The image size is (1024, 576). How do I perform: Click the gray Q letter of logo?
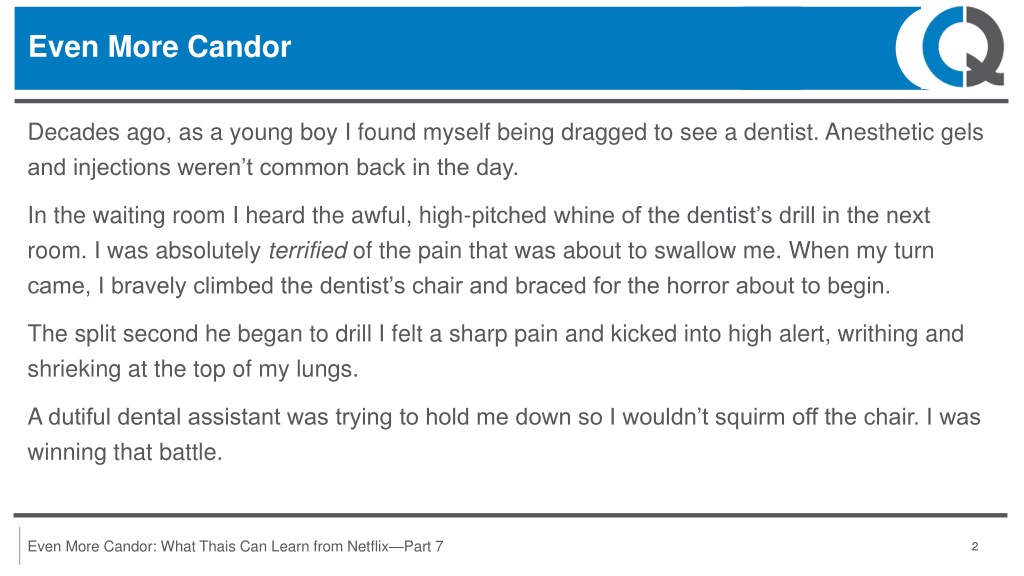pos(987,49)
